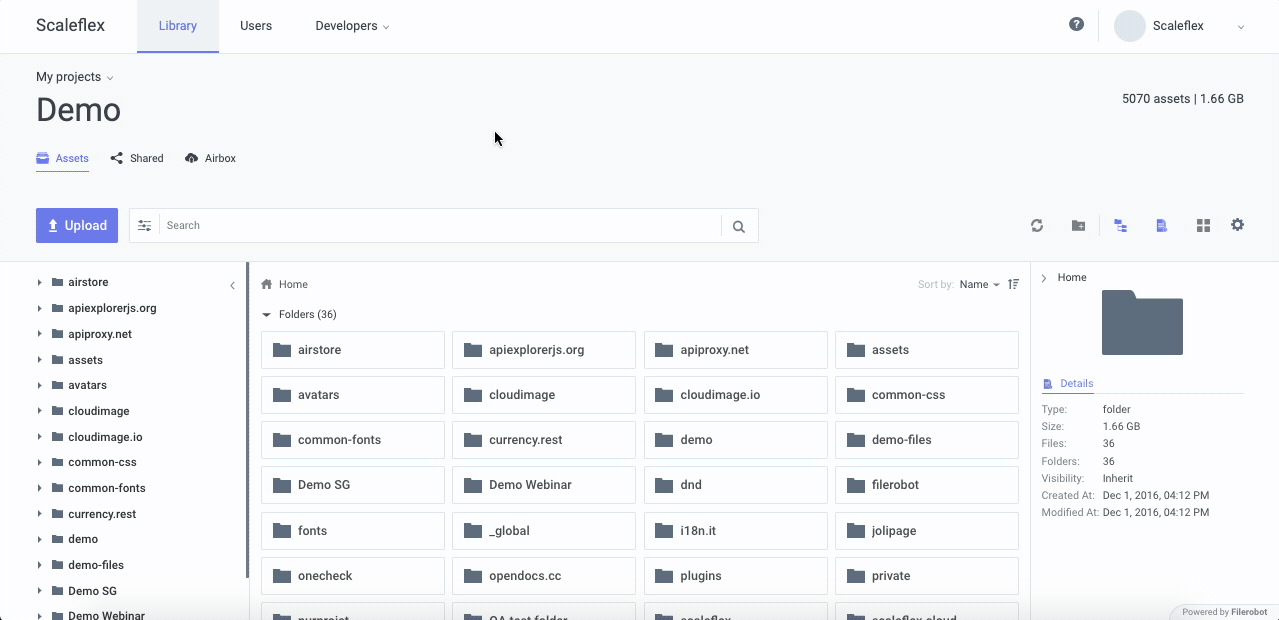The width and height of the screenshot is (1279, 620).
Task: Switch to the Shared tab
Action: [137, 158]
